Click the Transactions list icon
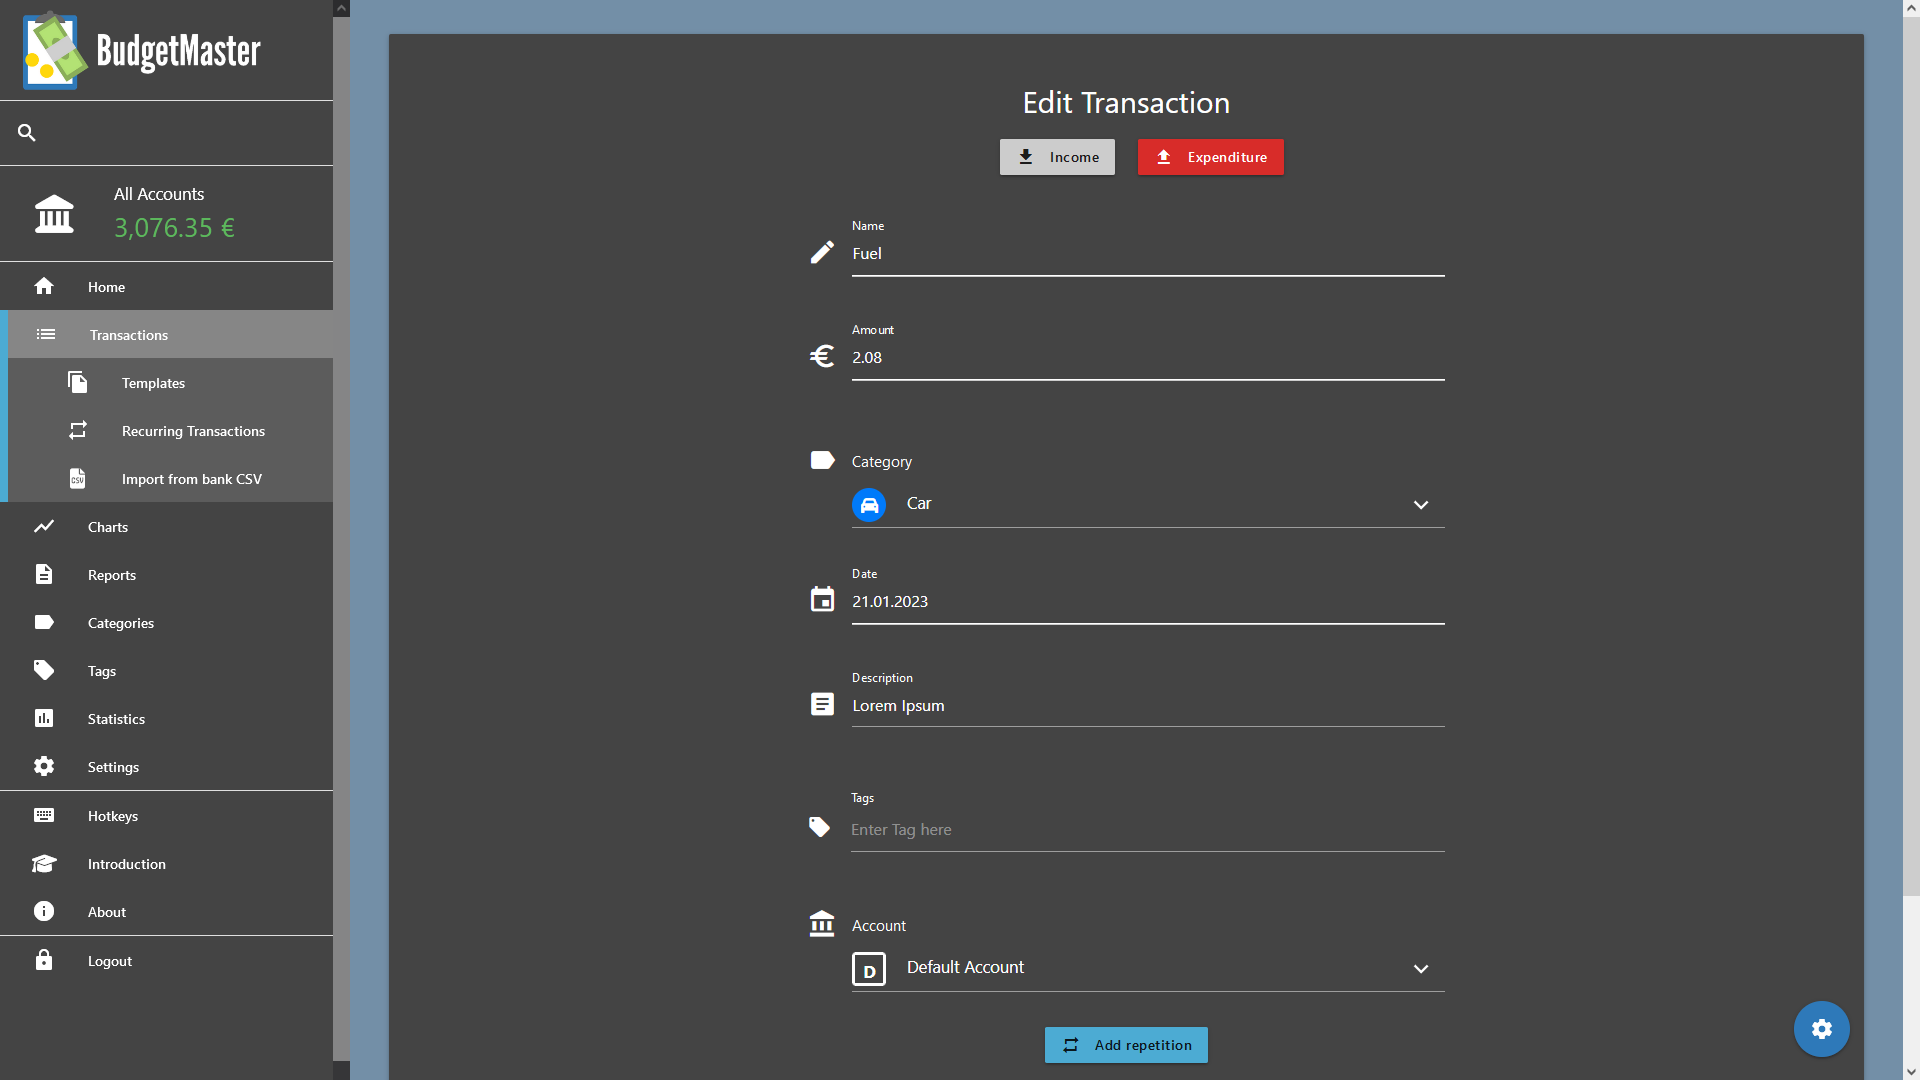Viewport: 1920px width, 1080px height. 46,334
